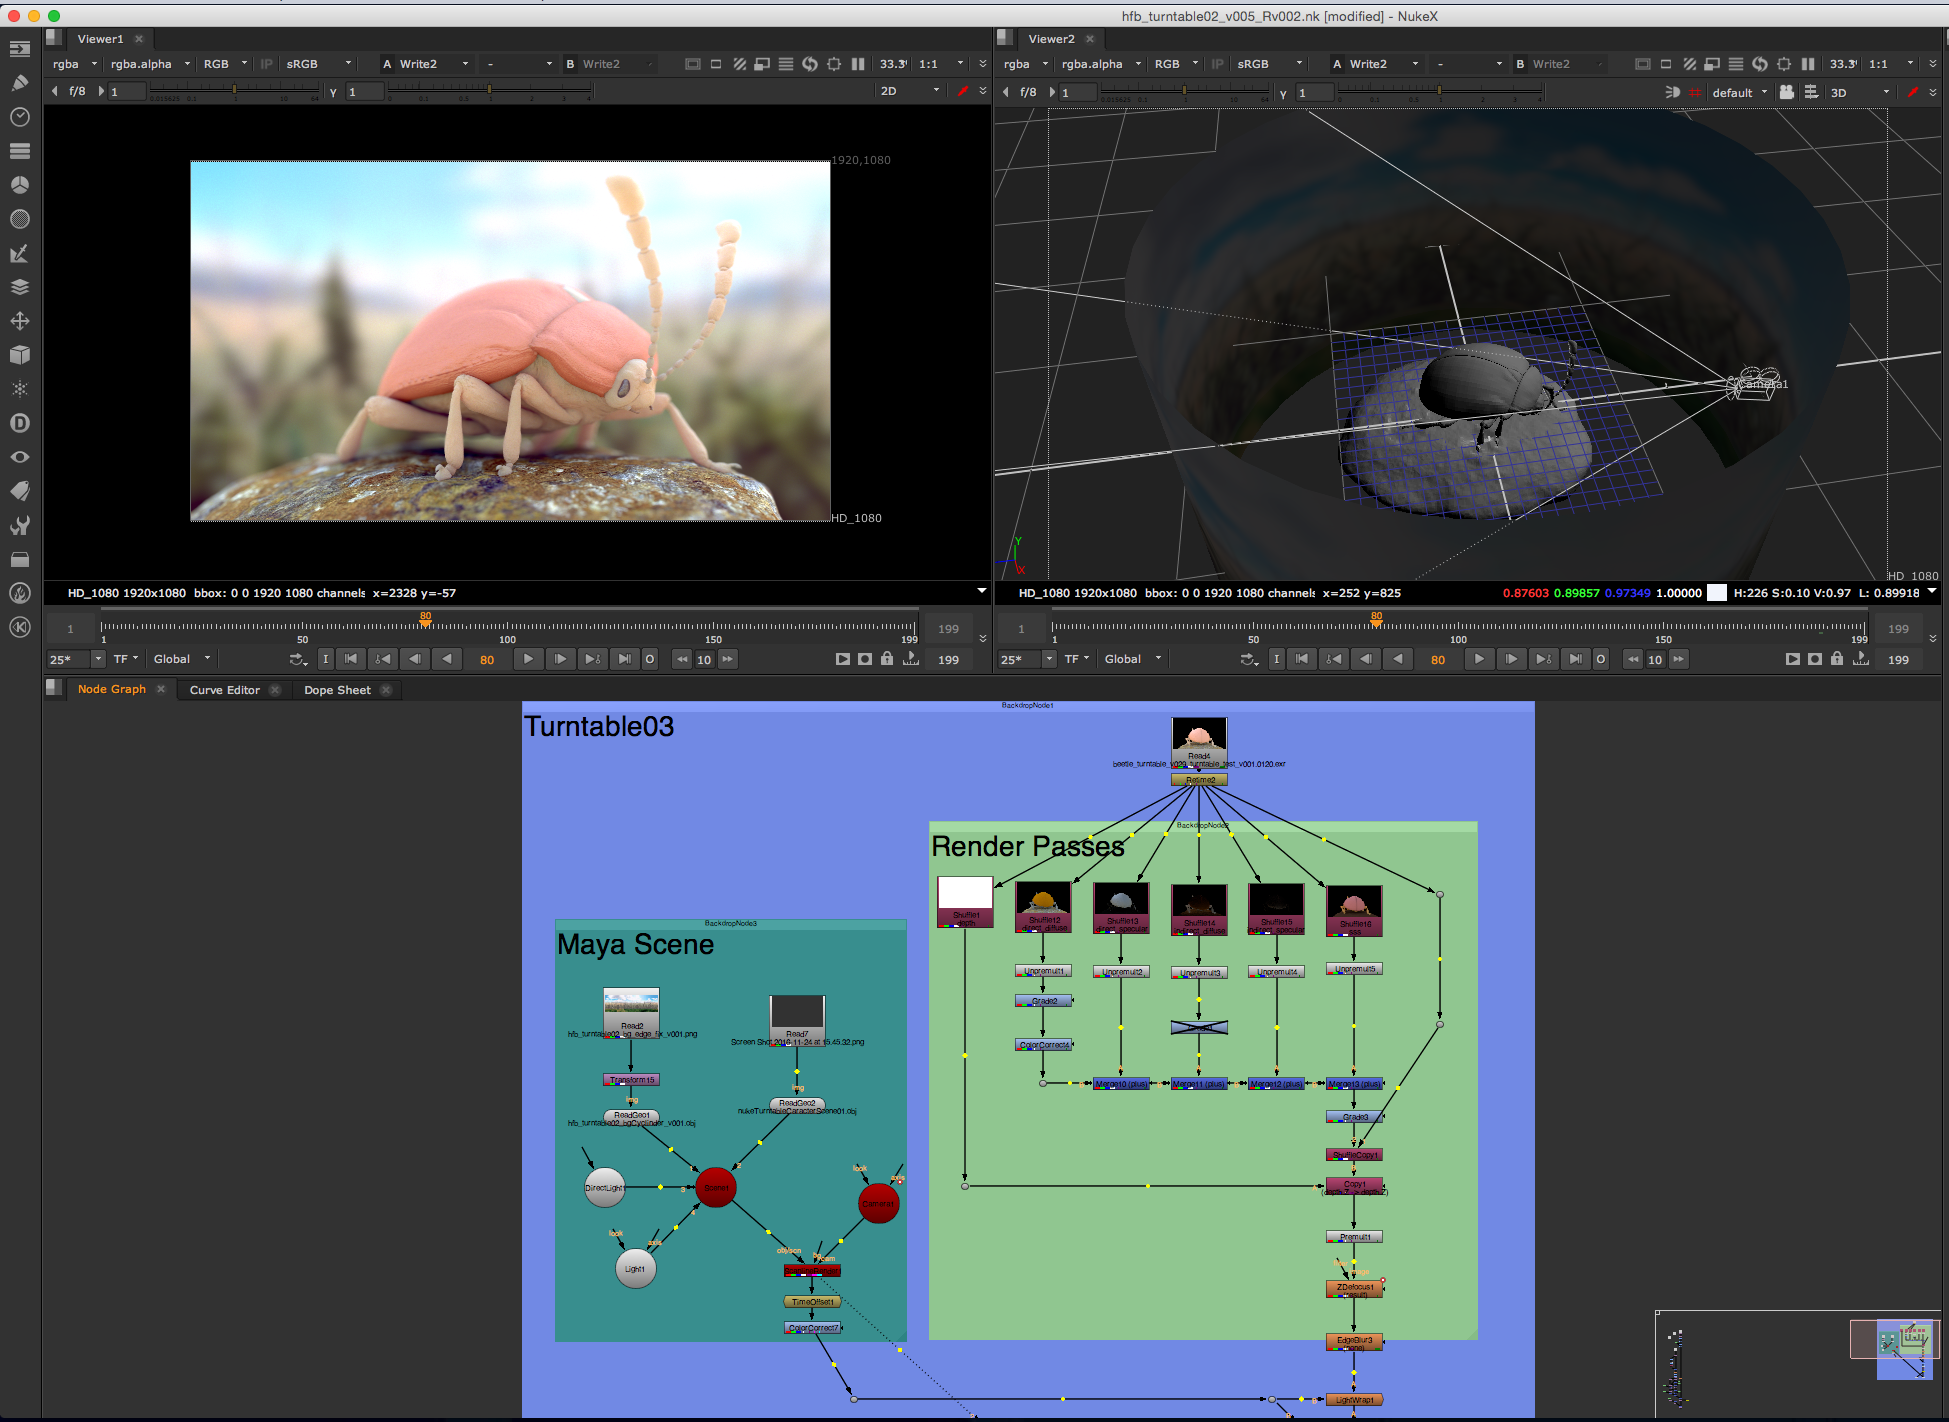Click the refresh viewer icon in Viewer1
1949x1422 pixels.
click(x=810, y=64)
